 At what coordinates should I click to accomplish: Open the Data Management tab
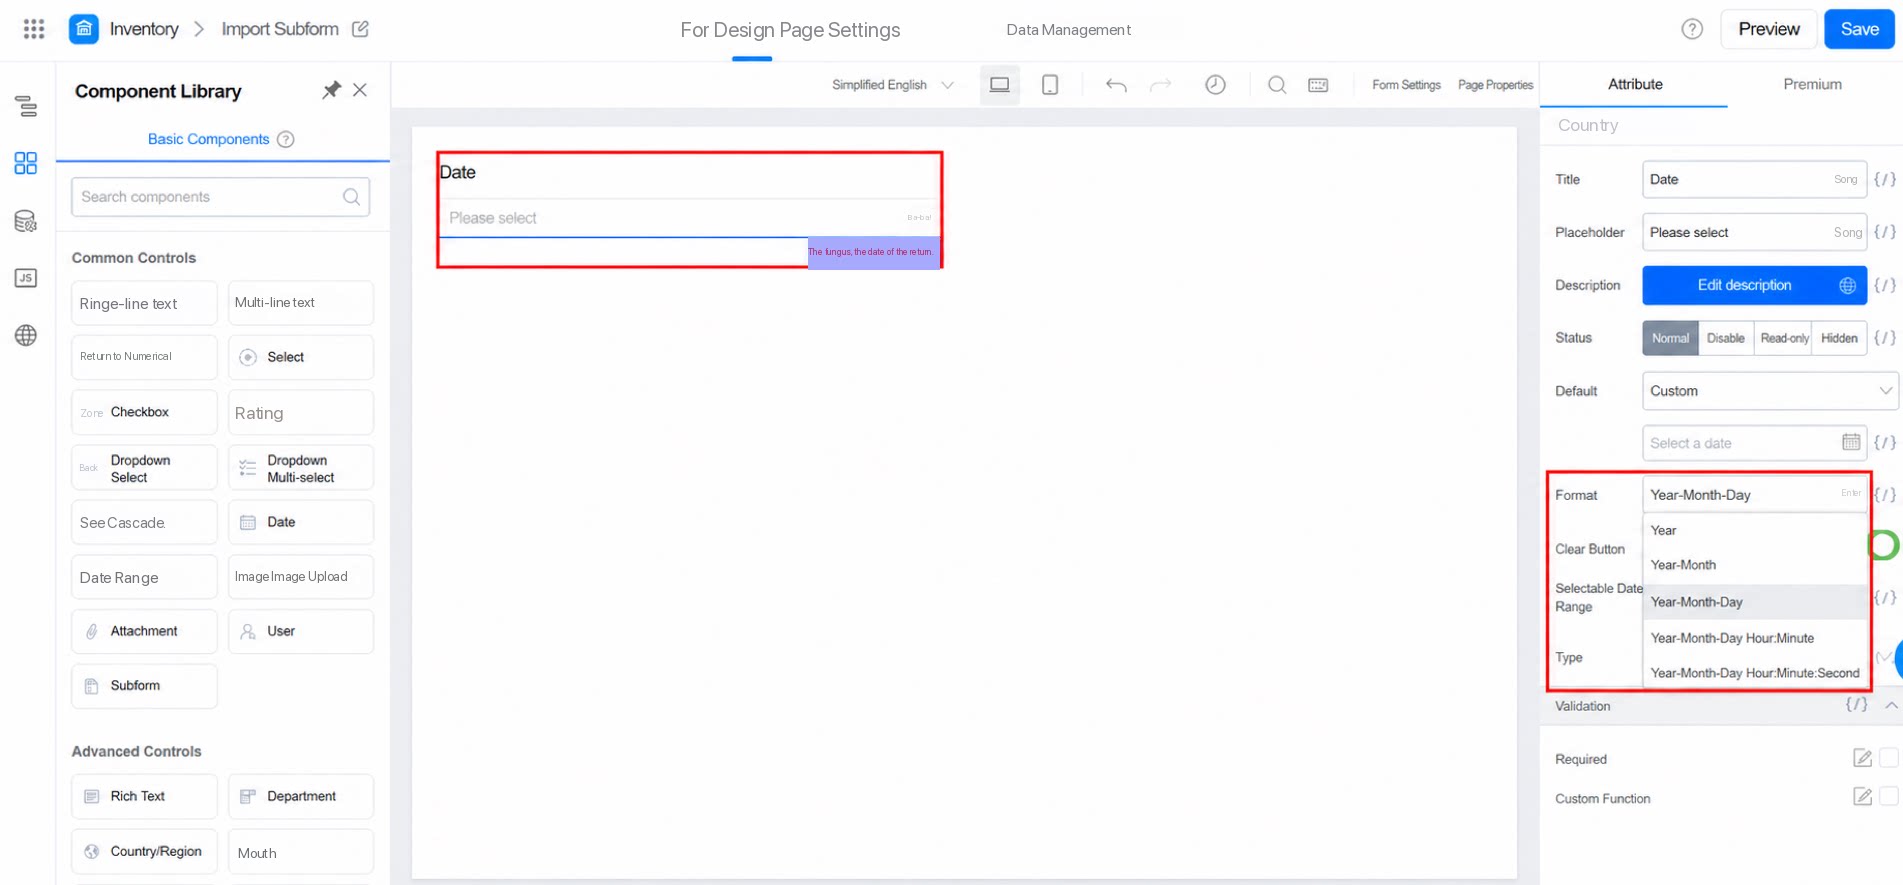[x=1068, y=30]
